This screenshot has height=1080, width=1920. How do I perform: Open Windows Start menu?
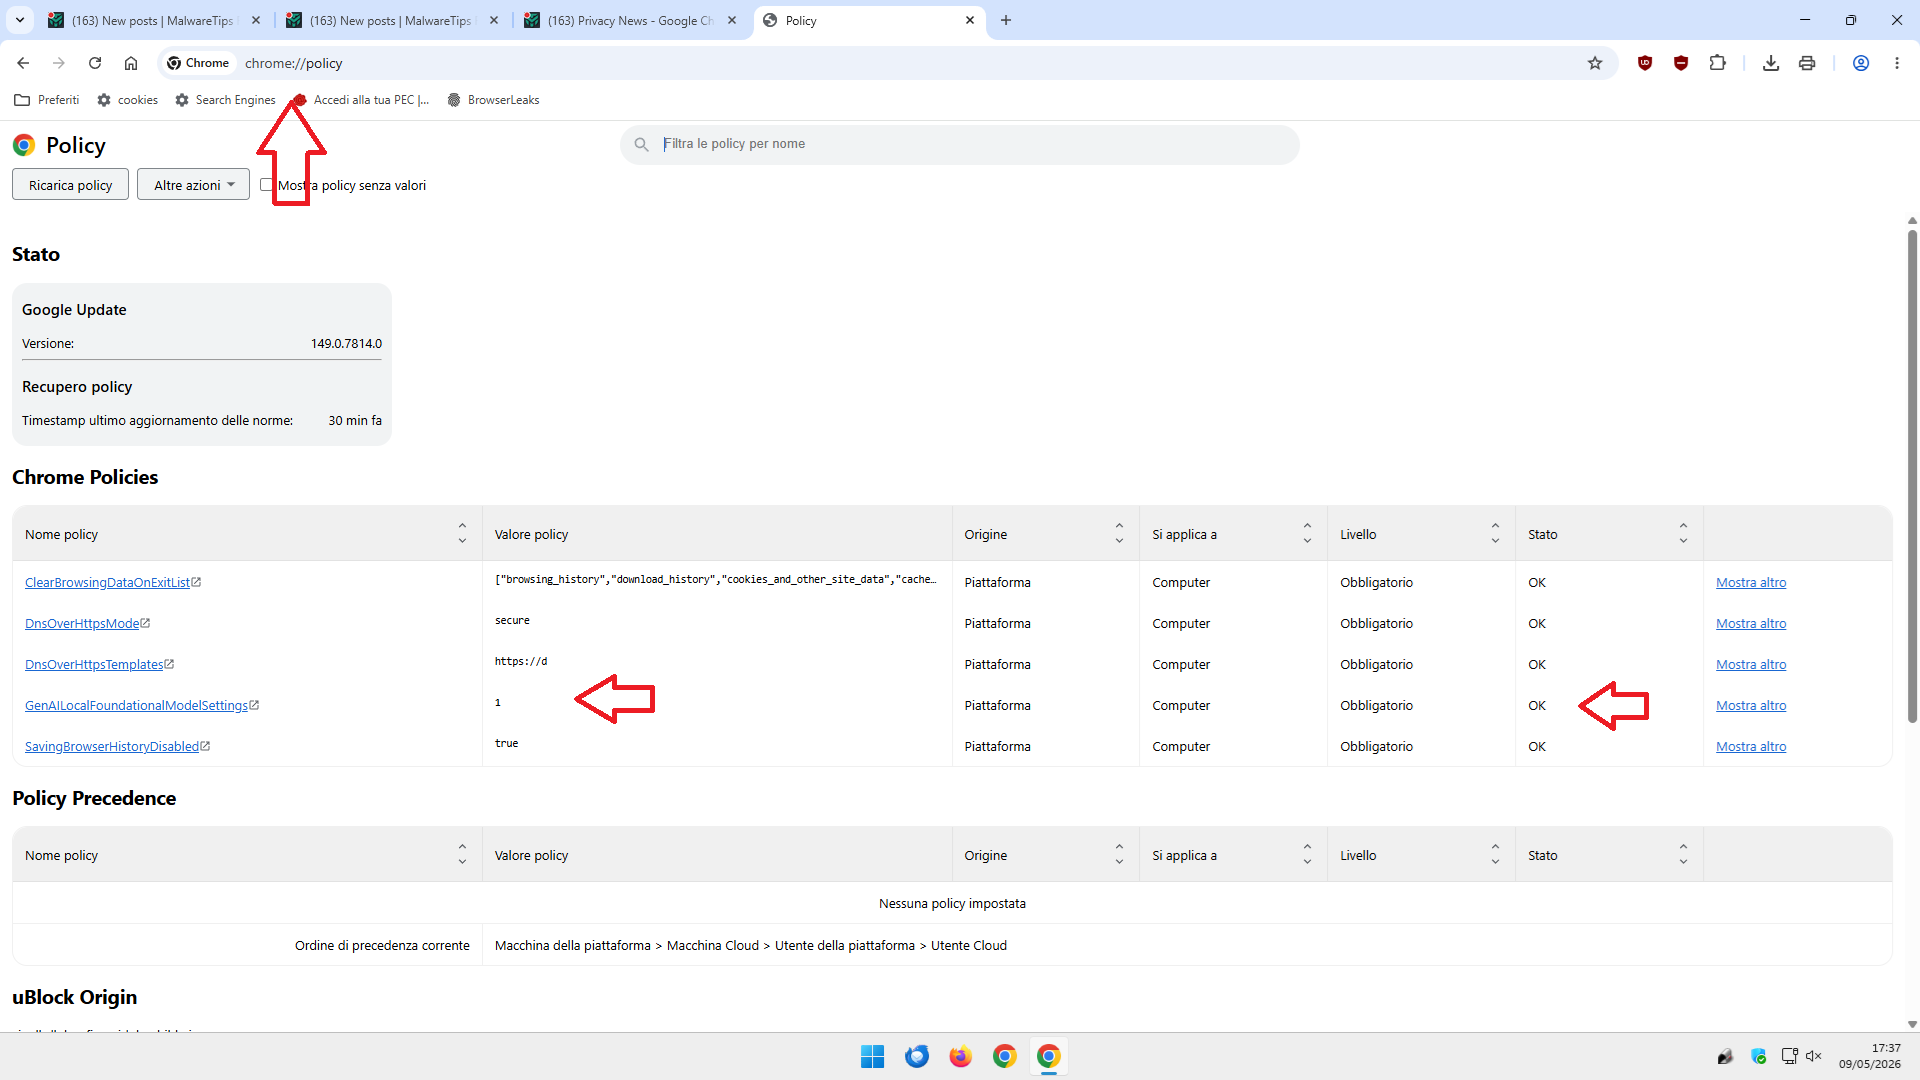pyautogui.click(x=872, y=1056)
